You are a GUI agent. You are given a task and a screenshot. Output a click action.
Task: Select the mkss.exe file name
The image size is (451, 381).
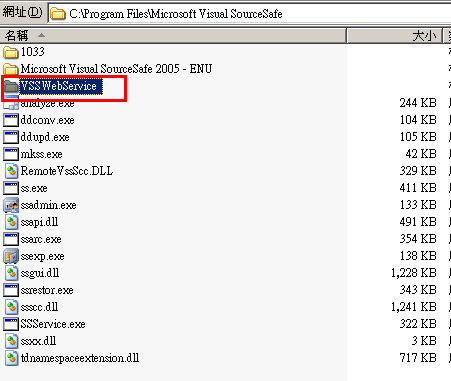[x=41, y=154]
